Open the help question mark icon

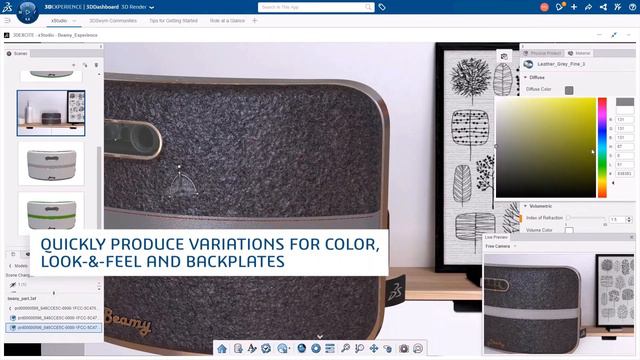(x=632, y=7)
